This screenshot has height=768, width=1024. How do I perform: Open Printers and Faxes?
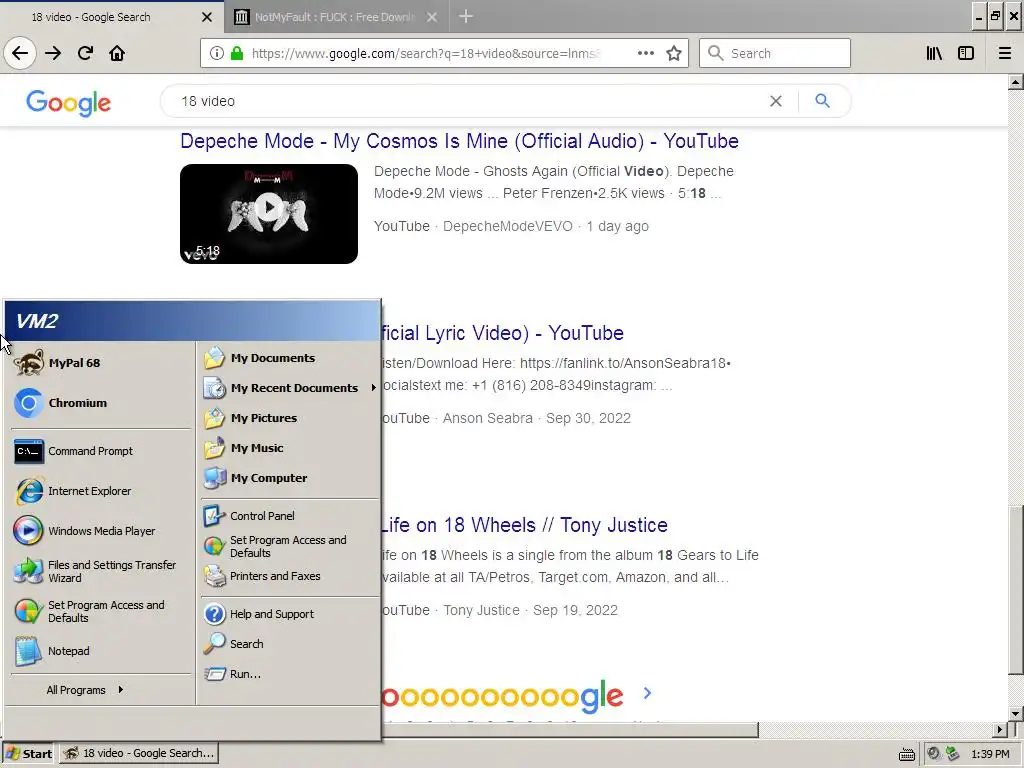tap(289, 576)
